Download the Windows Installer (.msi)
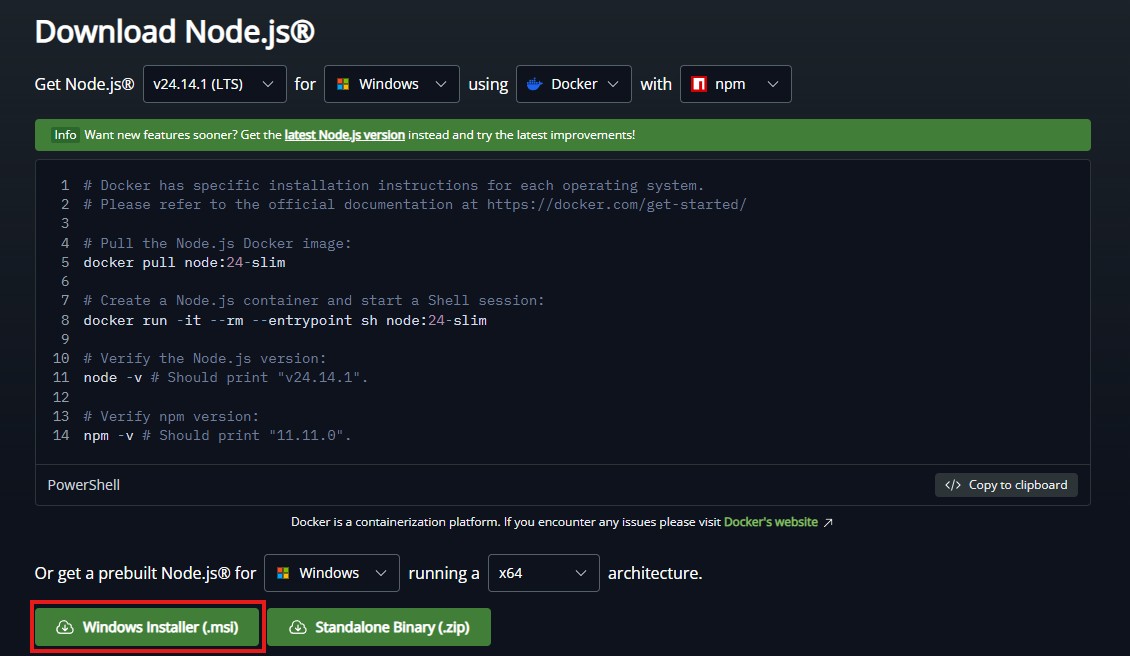This screenshot has height=656, width=1130. pos(147,627)
